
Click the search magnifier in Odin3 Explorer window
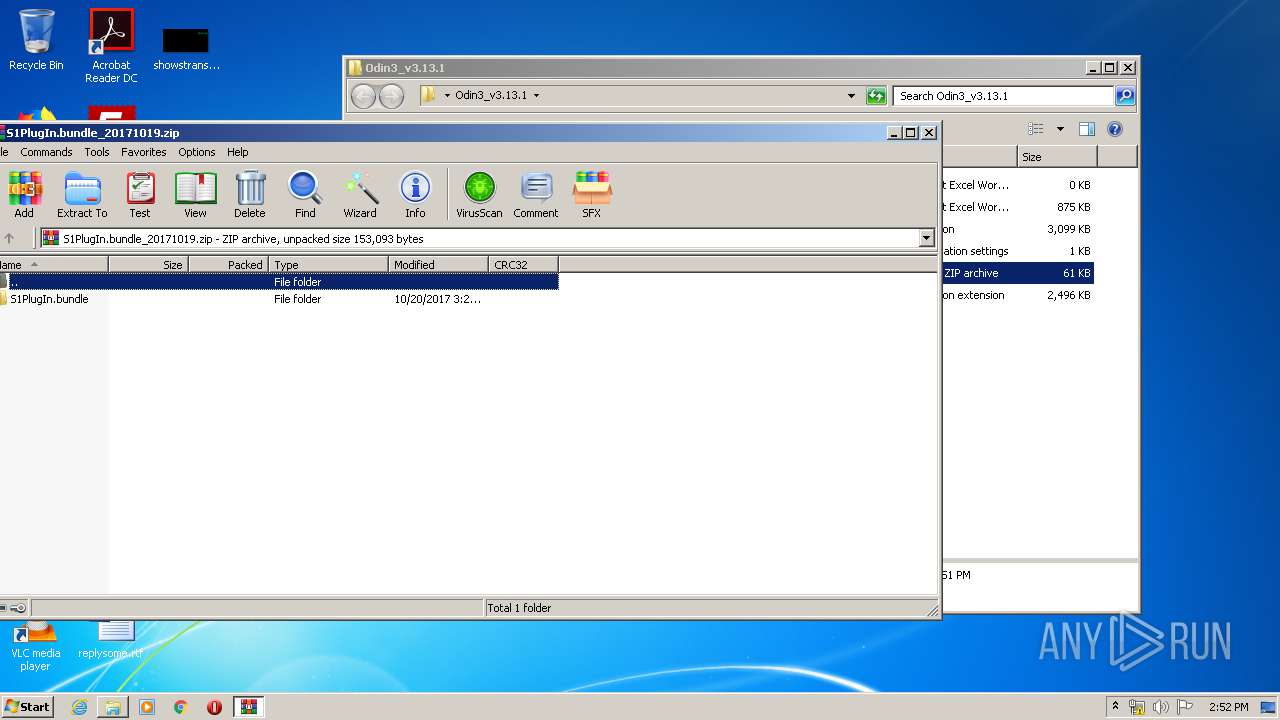pos(1125,96)
